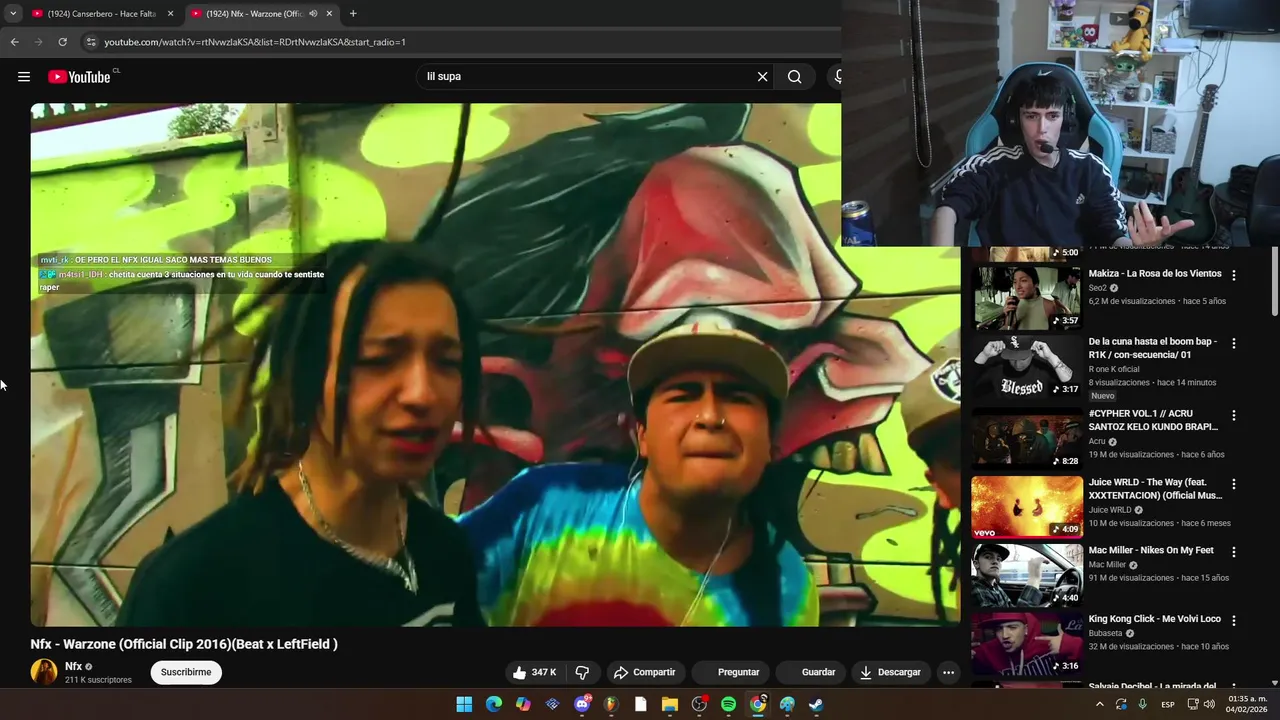
Task: Click the browser address bar URL
Action: pos(255,42)
